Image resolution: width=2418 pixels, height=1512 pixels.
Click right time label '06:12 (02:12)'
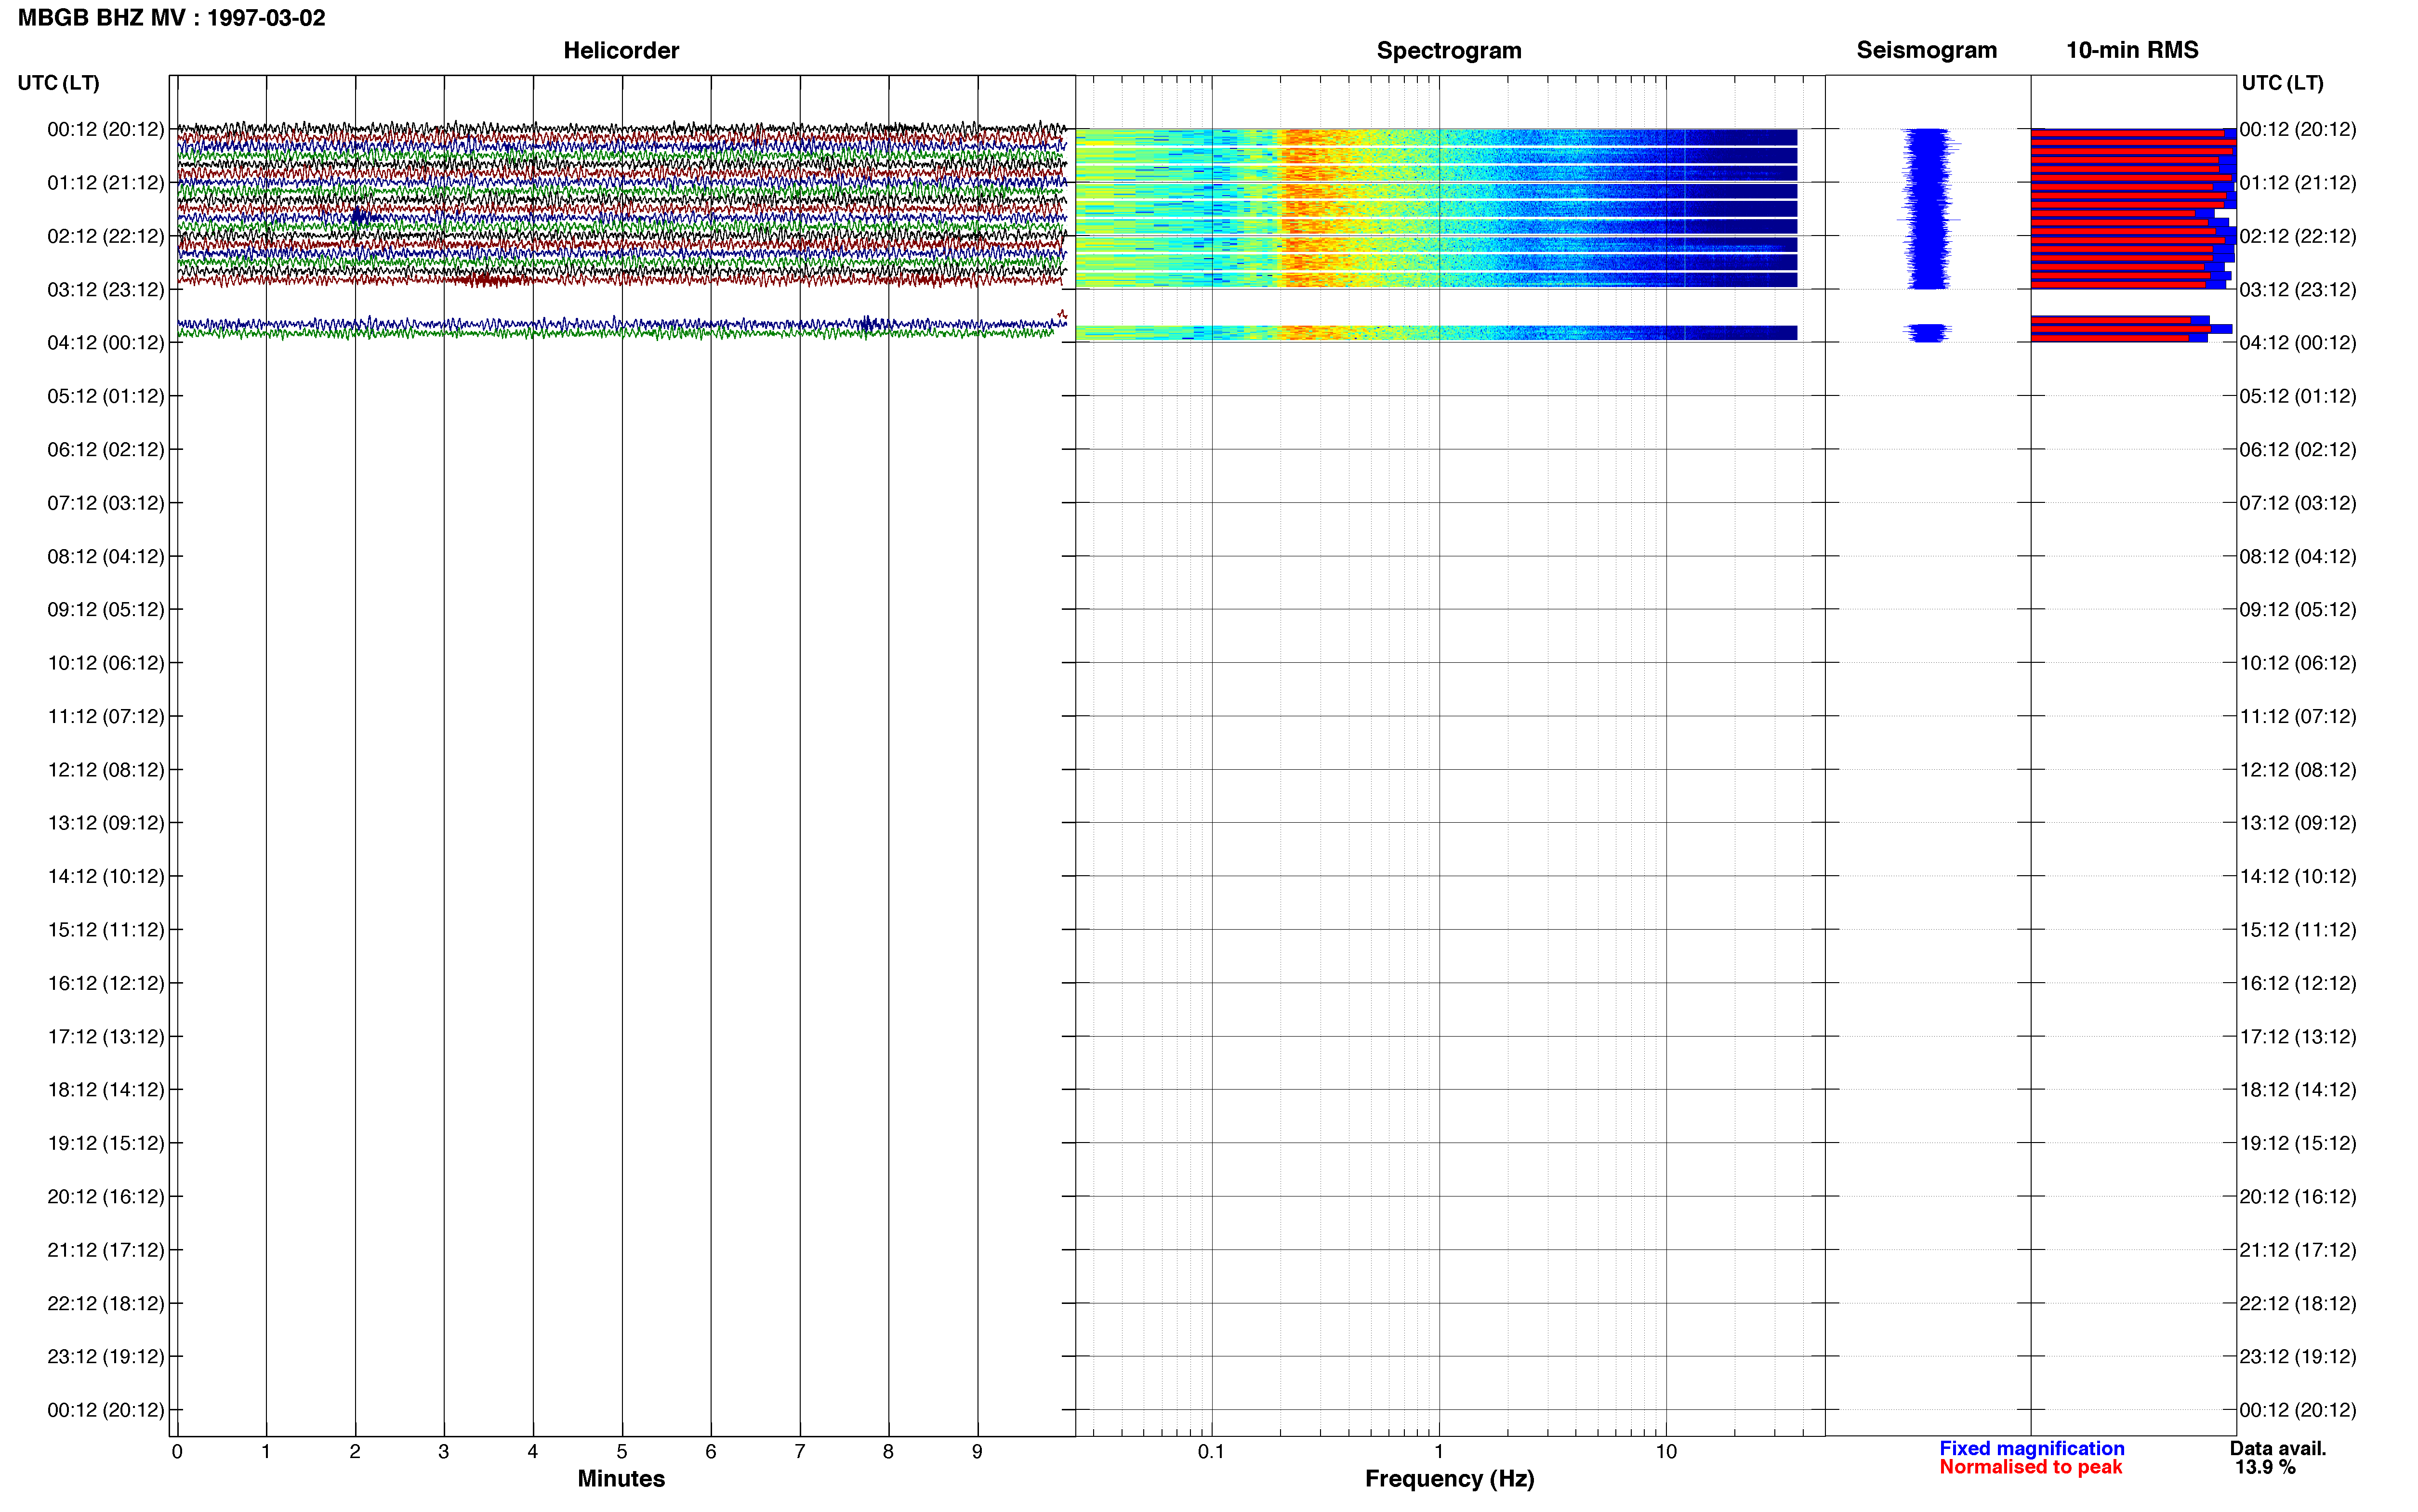pos(2298,450)
